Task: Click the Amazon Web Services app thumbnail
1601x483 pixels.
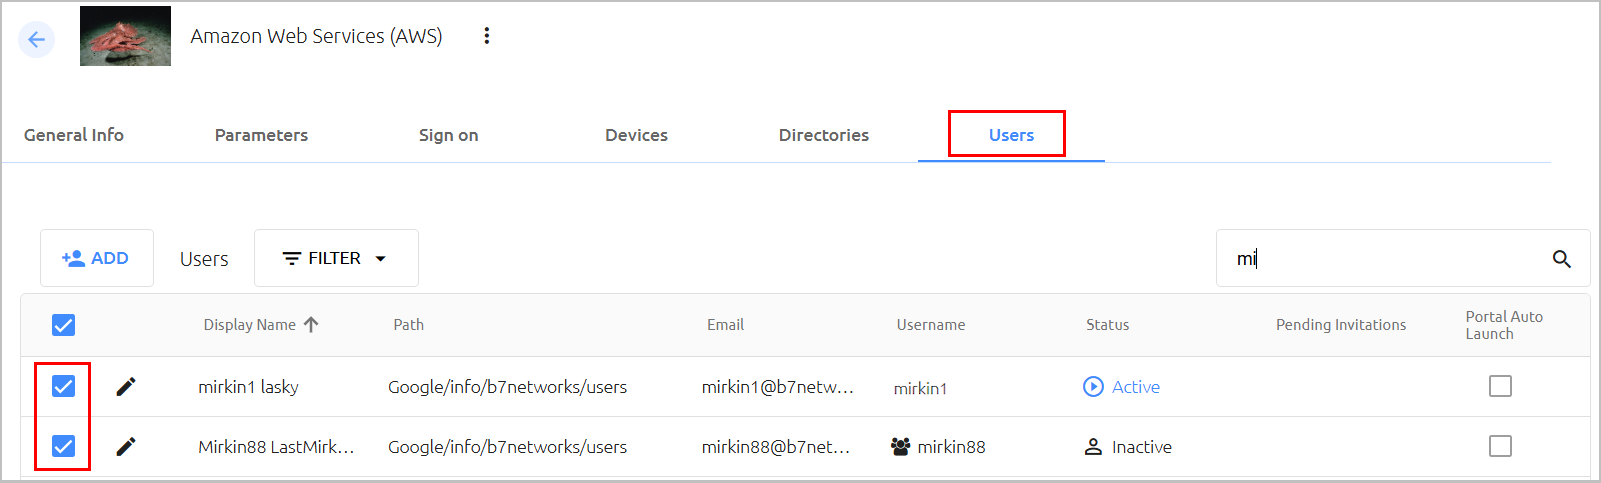Action: click(125, 36)
